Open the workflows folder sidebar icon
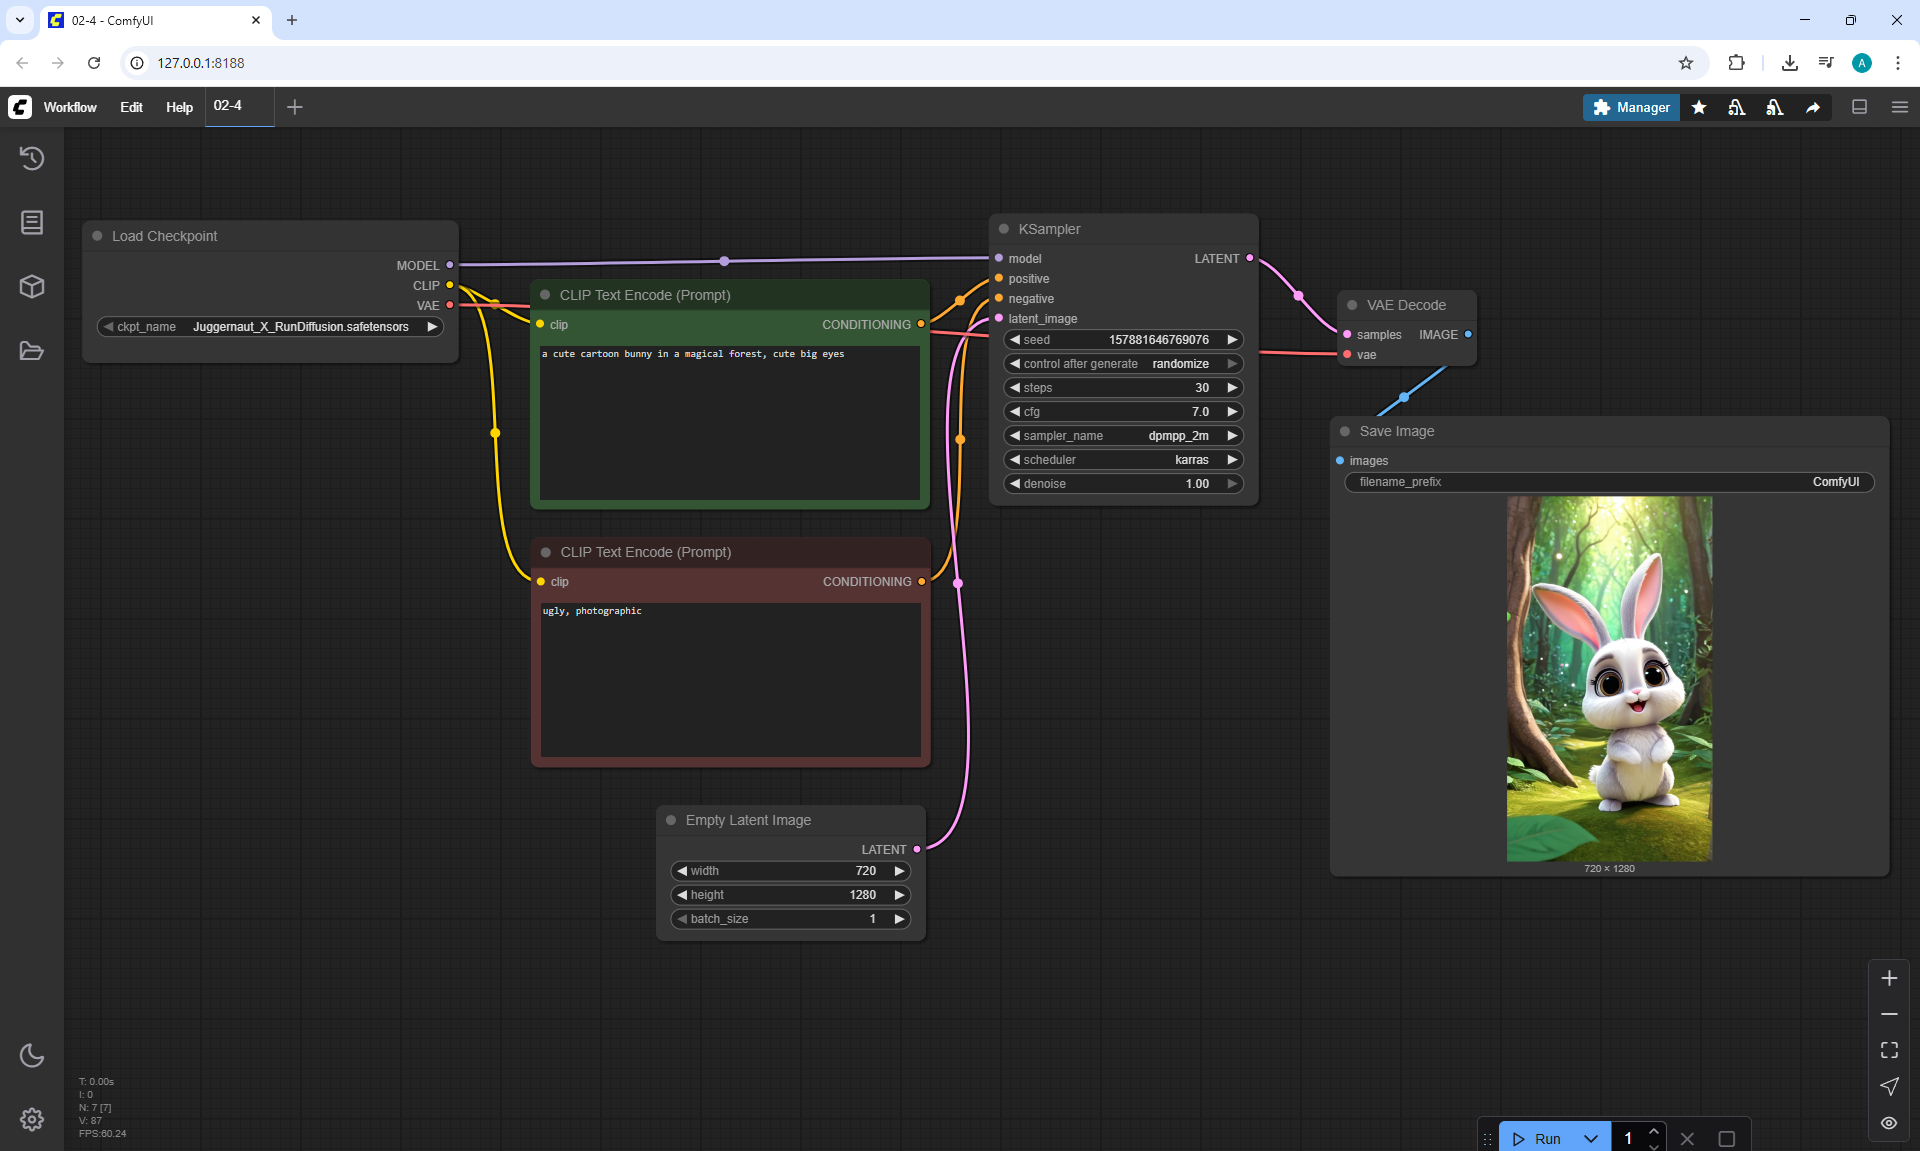1920x1151 pixels. [x=32, y=351]
